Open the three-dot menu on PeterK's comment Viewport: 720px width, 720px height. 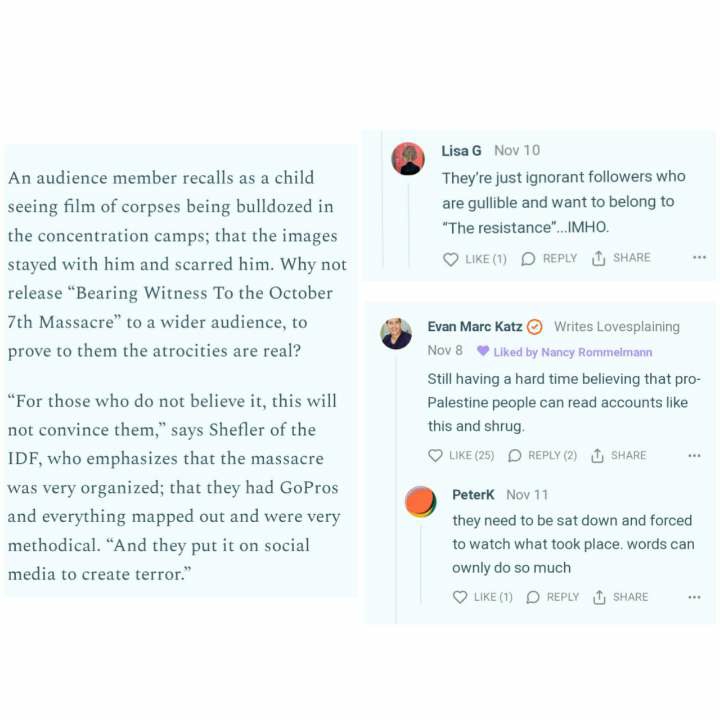coord(695,597)
